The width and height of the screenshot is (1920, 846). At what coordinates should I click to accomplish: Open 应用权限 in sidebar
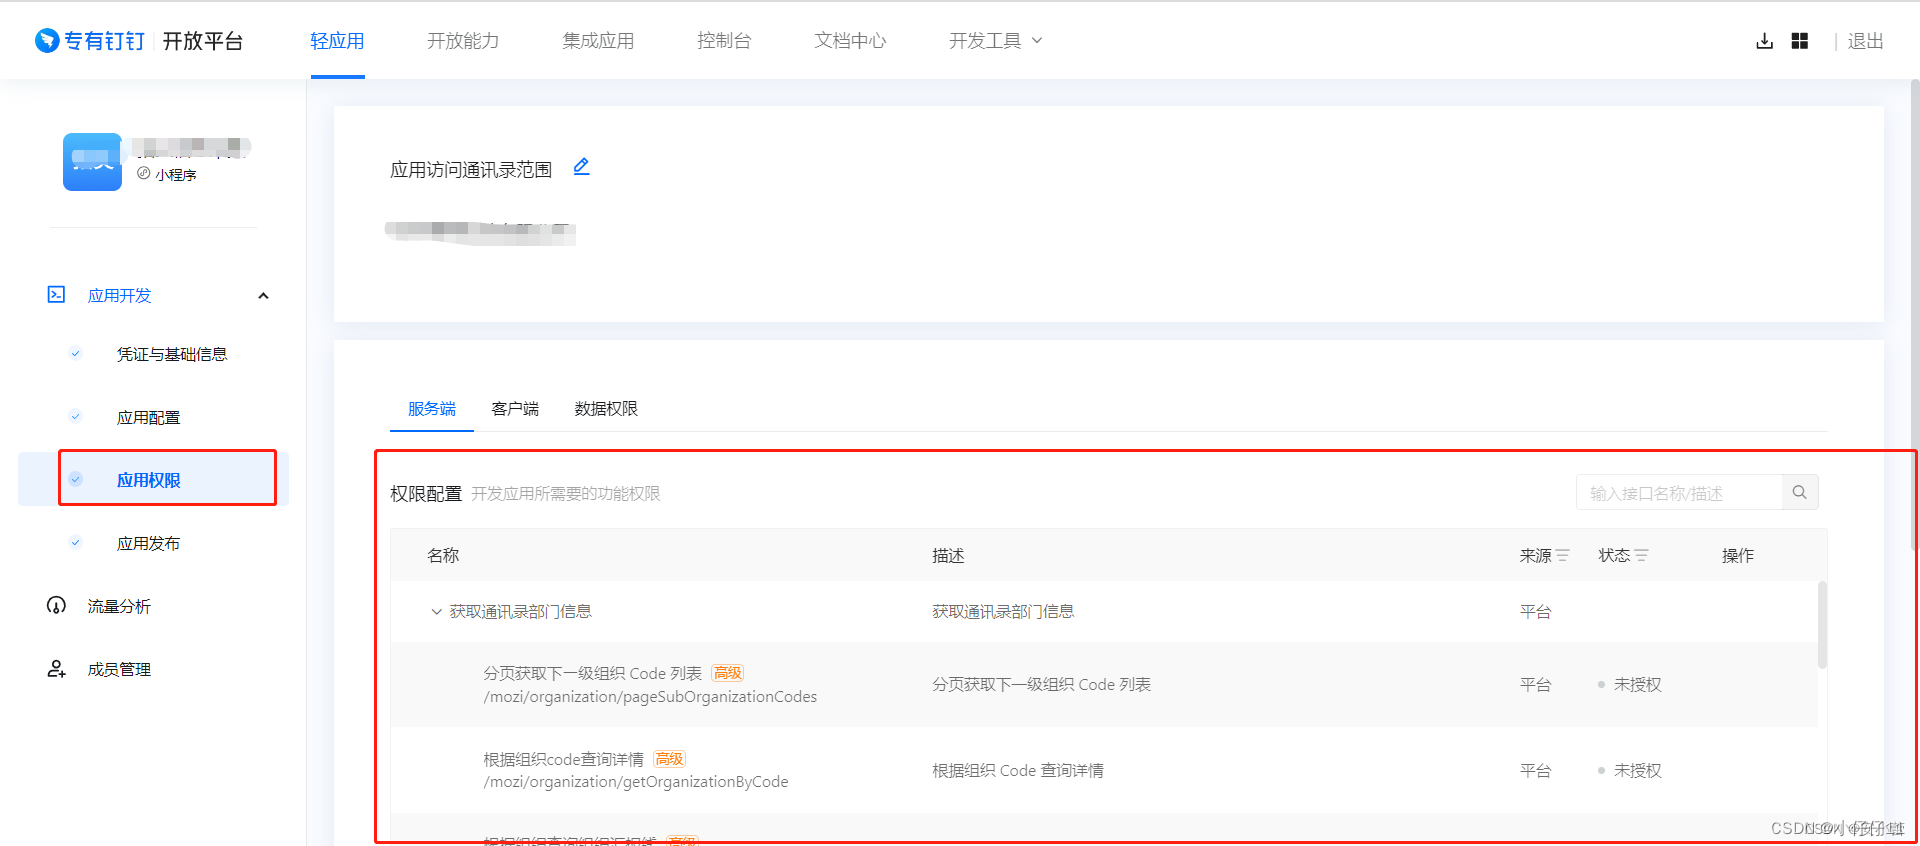[148, 480]
